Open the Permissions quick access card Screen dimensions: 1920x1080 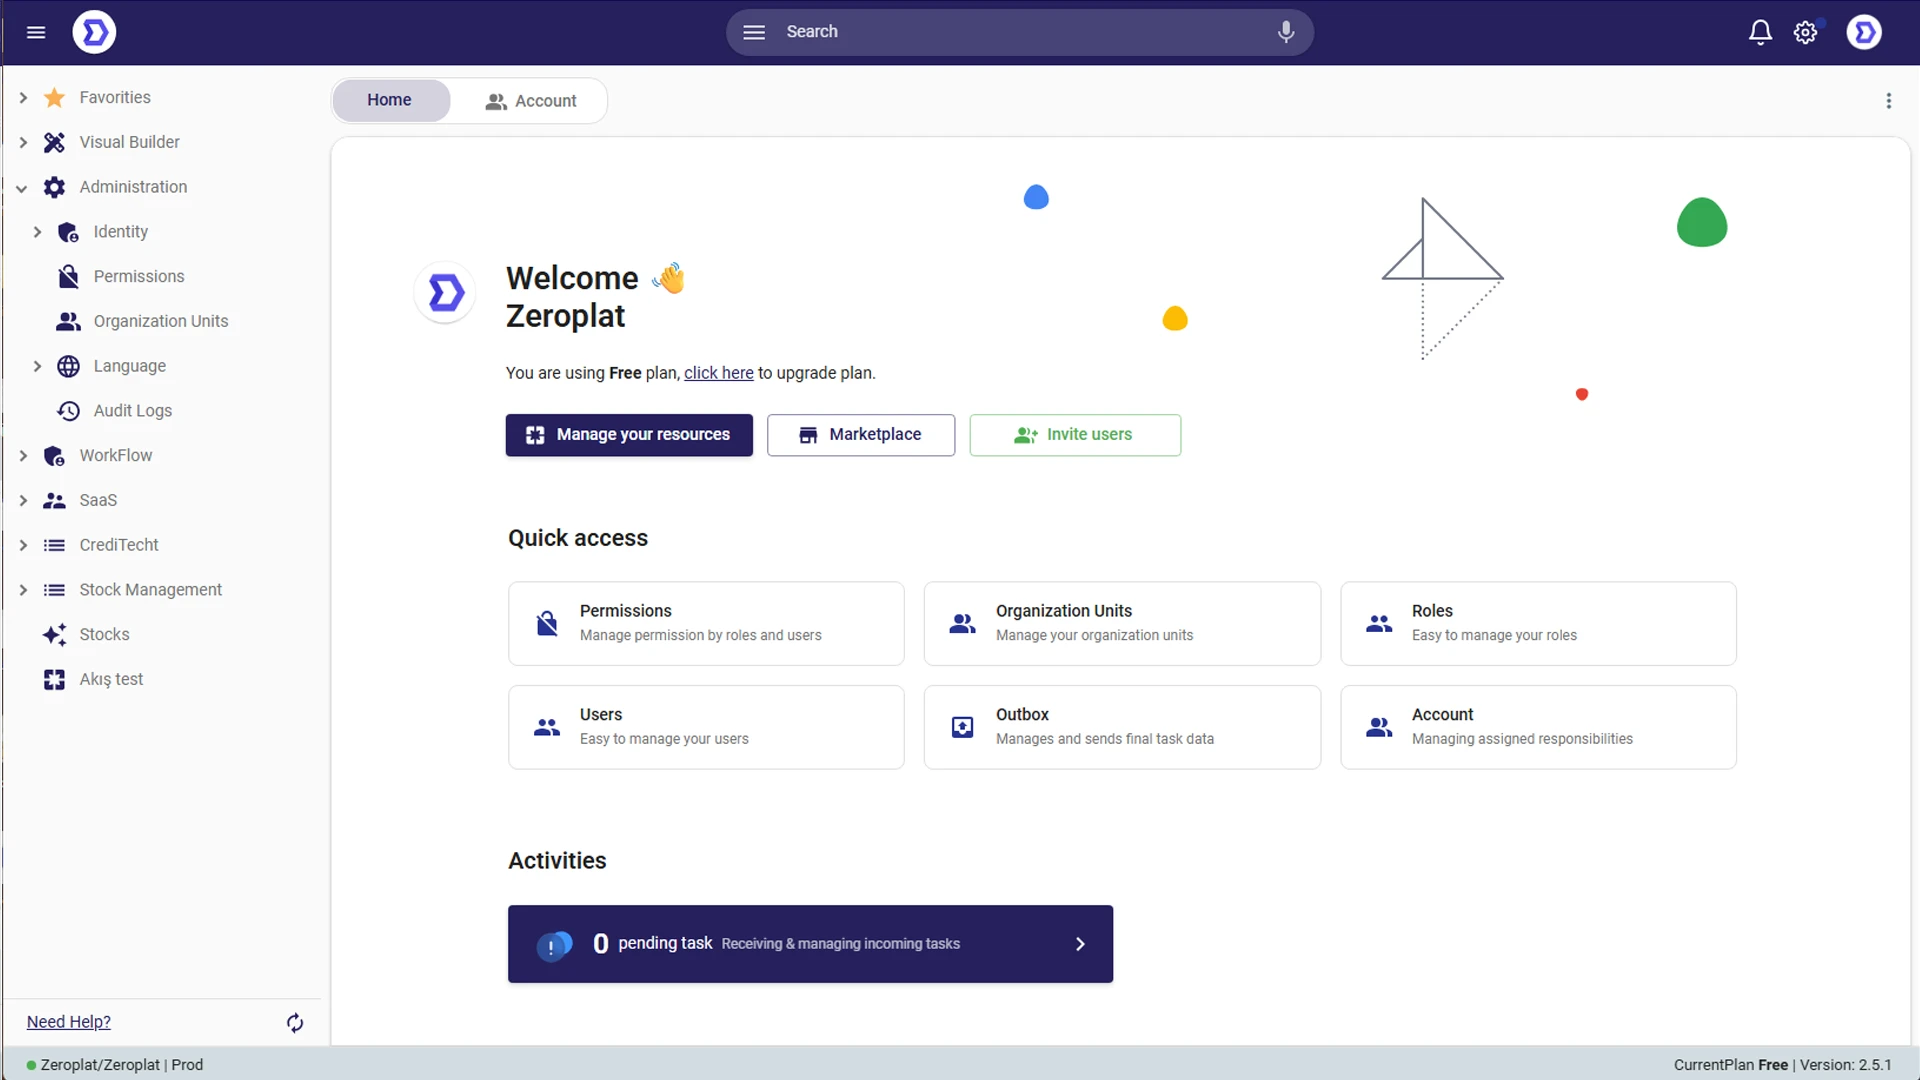(706, 623)
